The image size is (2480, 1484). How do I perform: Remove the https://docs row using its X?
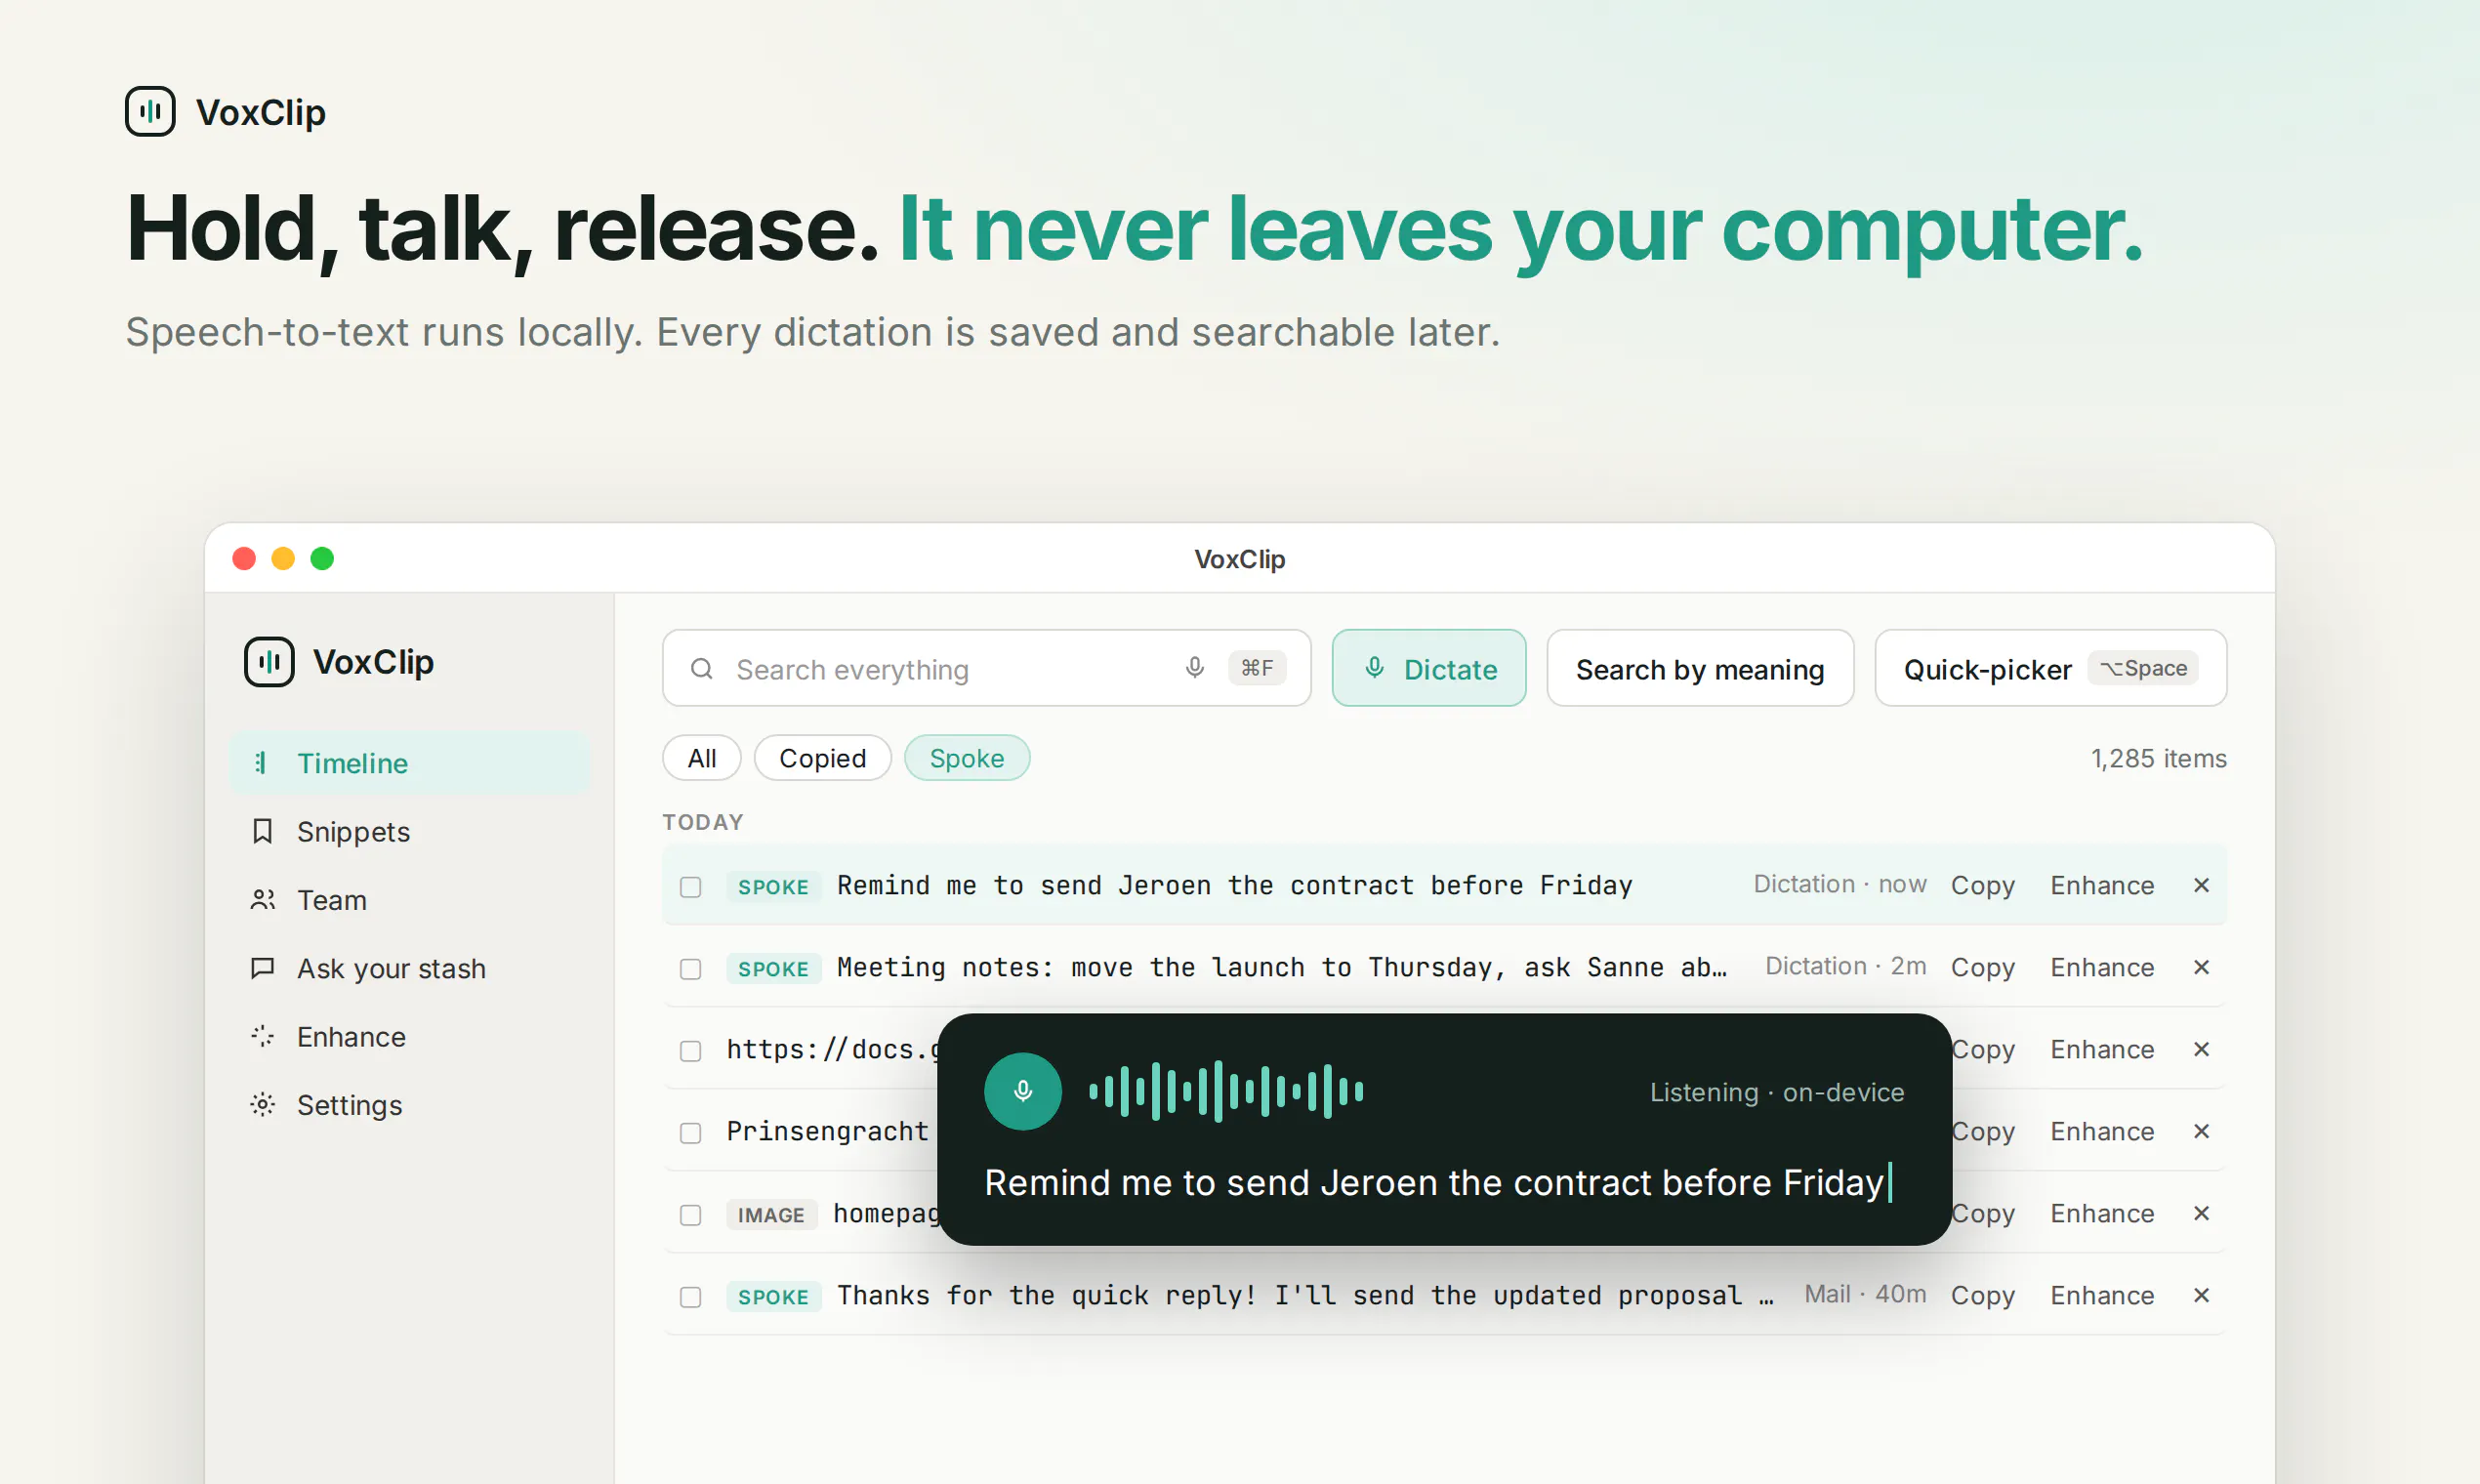(x=2201, y=1049)
